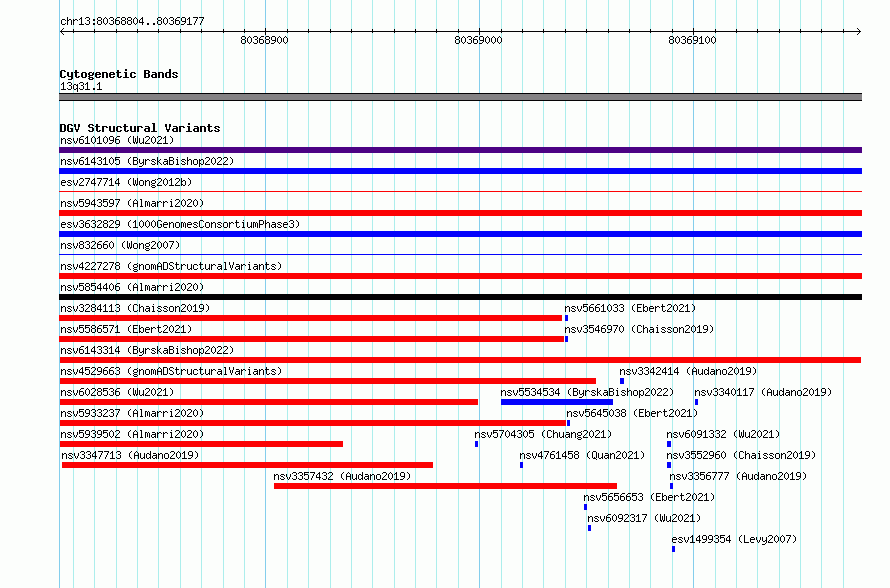The height and width of the screenshot is (588, 890).
Task: Click the DGV Structural Variants track title
Action: point(140,128)
